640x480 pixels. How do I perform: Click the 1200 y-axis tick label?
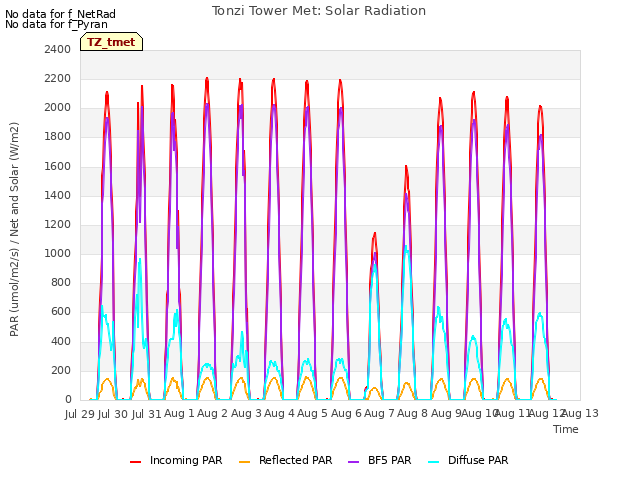58,224
